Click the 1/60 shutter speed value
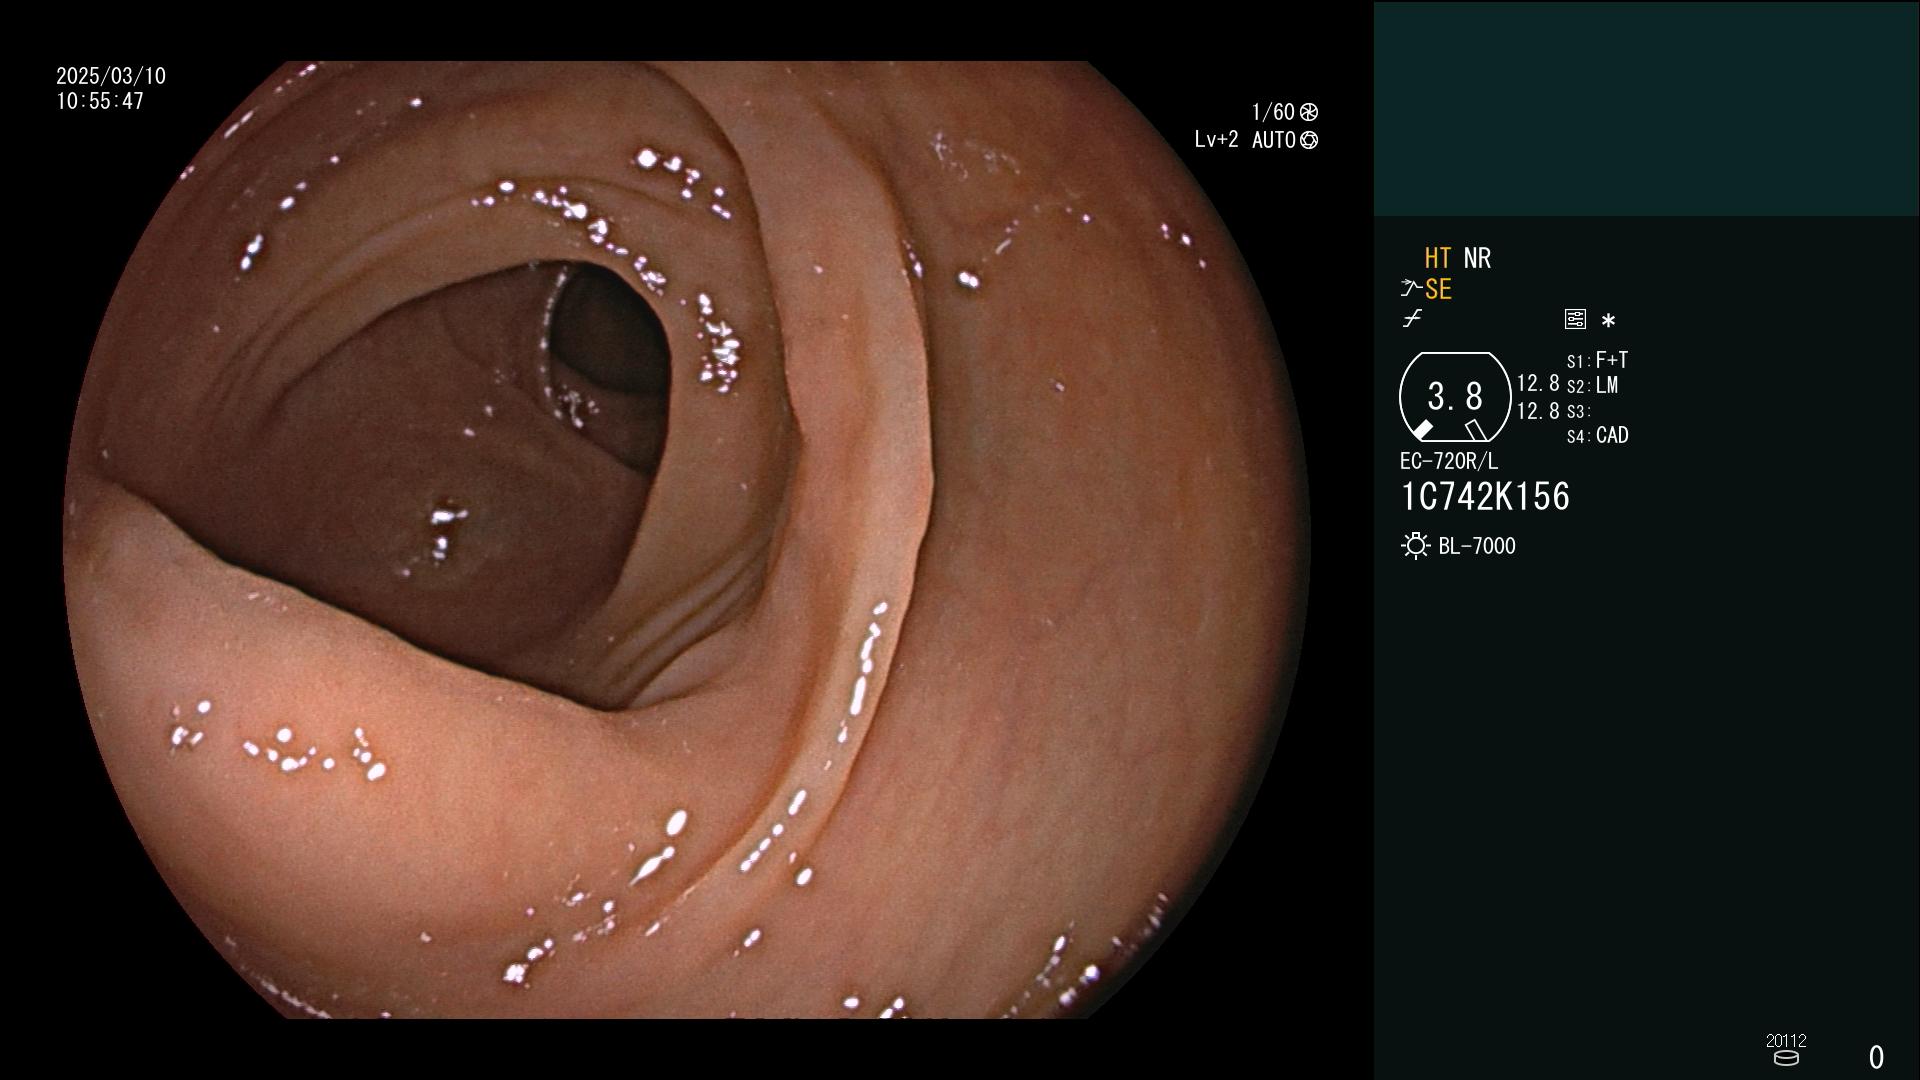1920x1080 pixels. (1273, 112)
